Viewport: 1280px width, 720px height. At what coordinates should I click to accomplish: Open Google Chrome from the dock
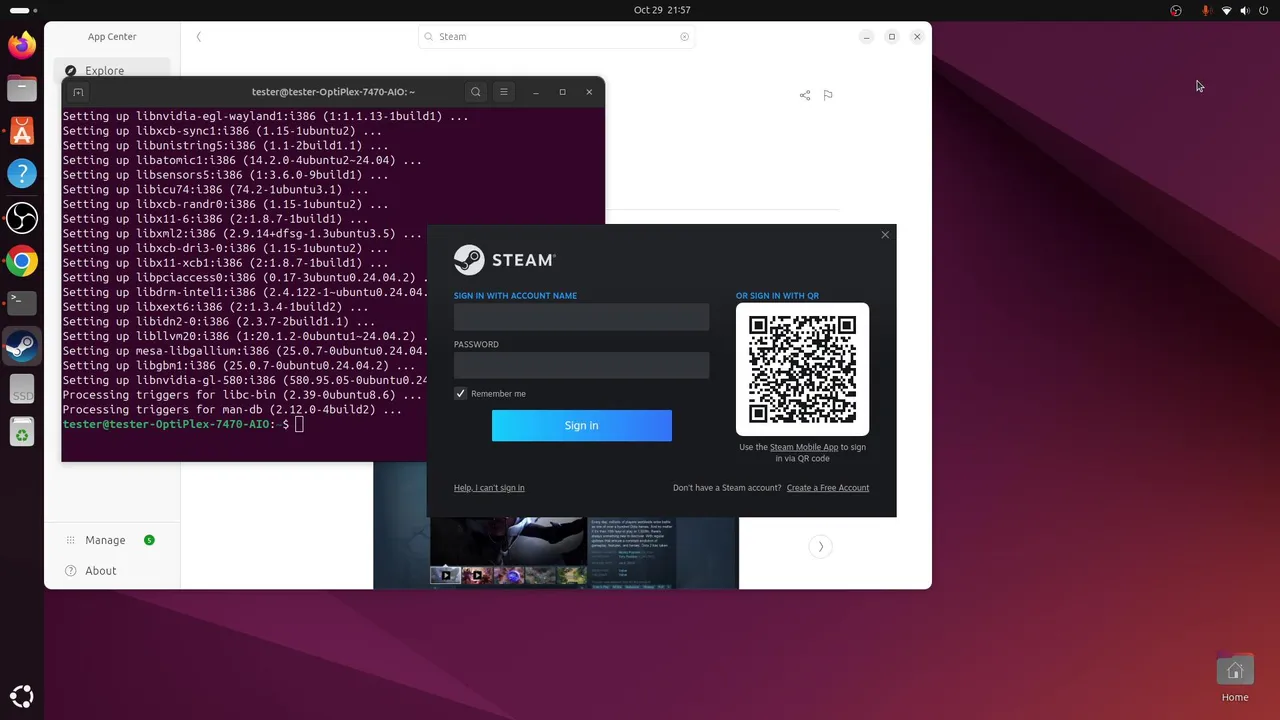click(22, 261)
